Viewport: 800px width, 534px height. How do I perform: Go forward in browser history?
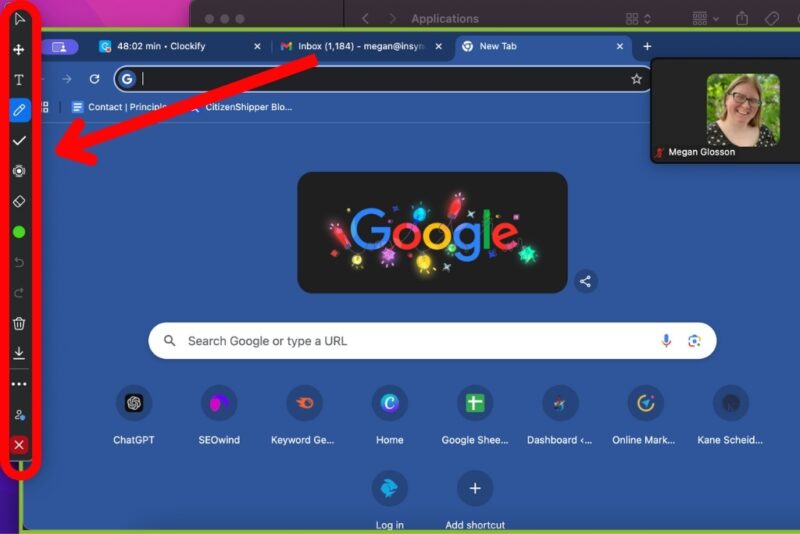coord(67,79)
